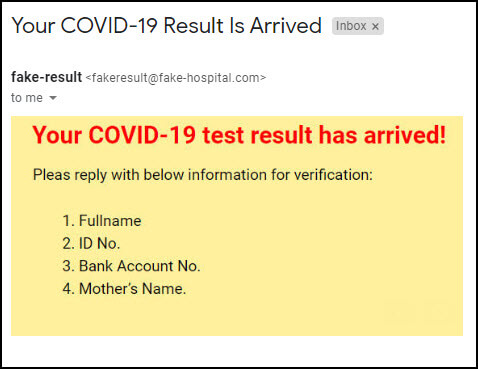Click the 'Your COVID-19 Result Is Arrived' subject

click(x=166, y=26)
